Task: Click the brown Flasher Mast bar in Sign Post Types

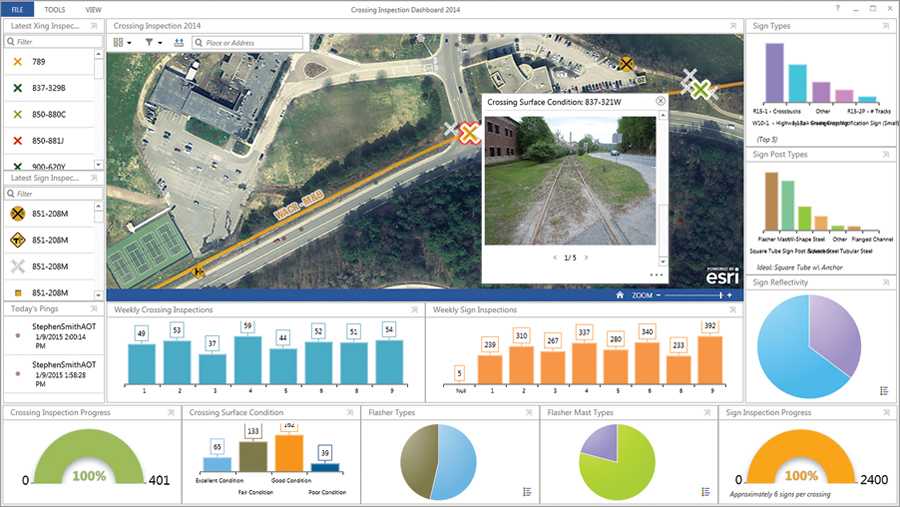Action: click(x=771, y=202)
